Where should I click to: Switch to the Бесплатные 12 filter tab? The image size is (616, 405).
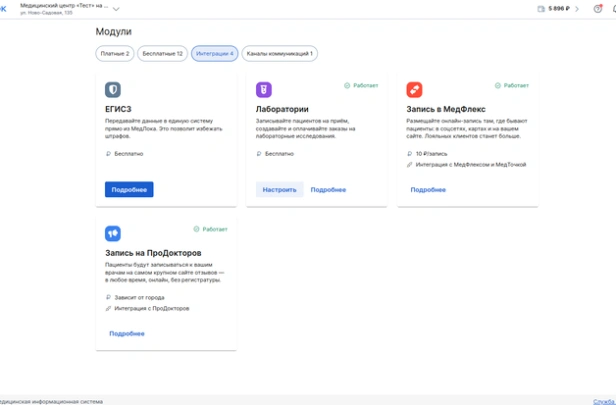tap(162, 53)
